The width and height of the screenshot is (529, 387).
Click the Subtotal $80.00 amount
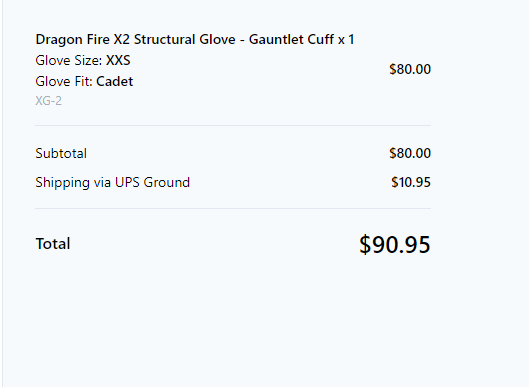pyautogui.click(x=410, y=154)
